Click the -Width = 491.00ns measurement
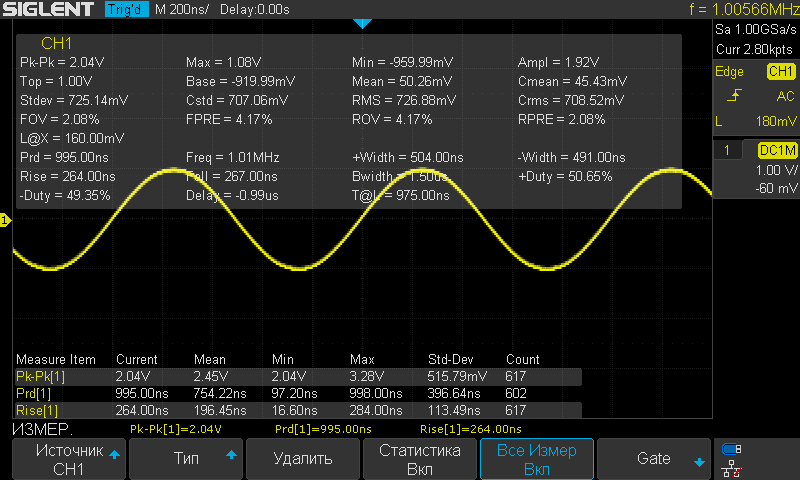The image size is (800, 480). (571, 158)
